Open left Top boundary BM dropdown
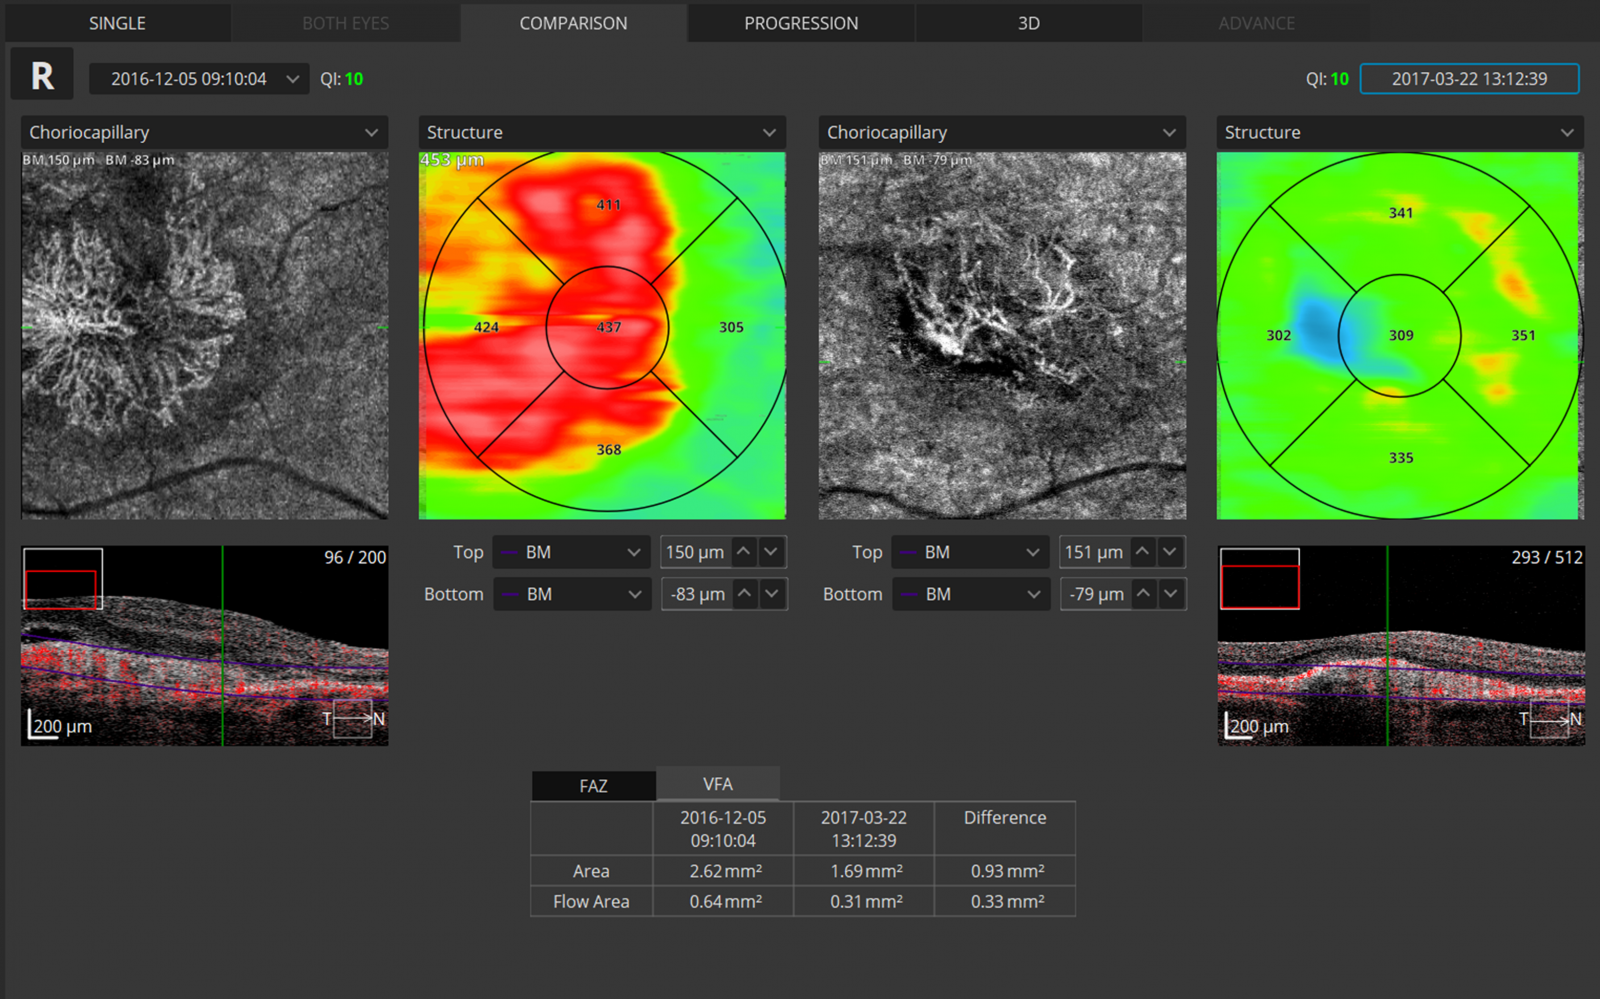The height and width of the screenshot is (999, 1600). coord(572,552)
